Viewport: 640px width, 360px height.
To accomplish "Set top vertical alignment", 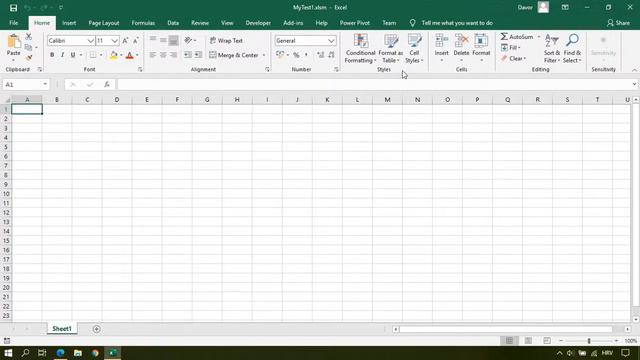I will tap(153, 40).
